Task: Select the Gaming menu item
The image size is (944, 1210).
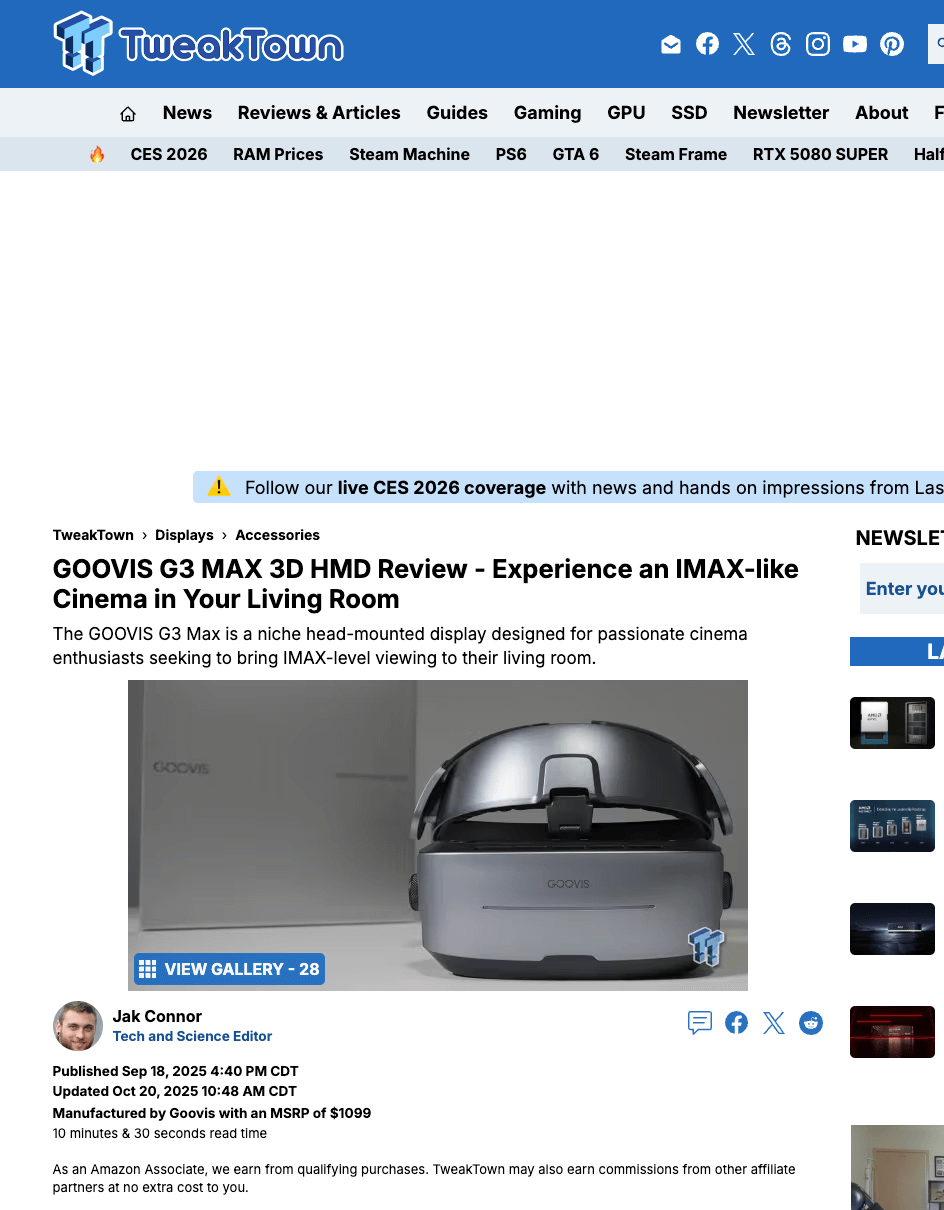Action: click(x=547, y=113)
